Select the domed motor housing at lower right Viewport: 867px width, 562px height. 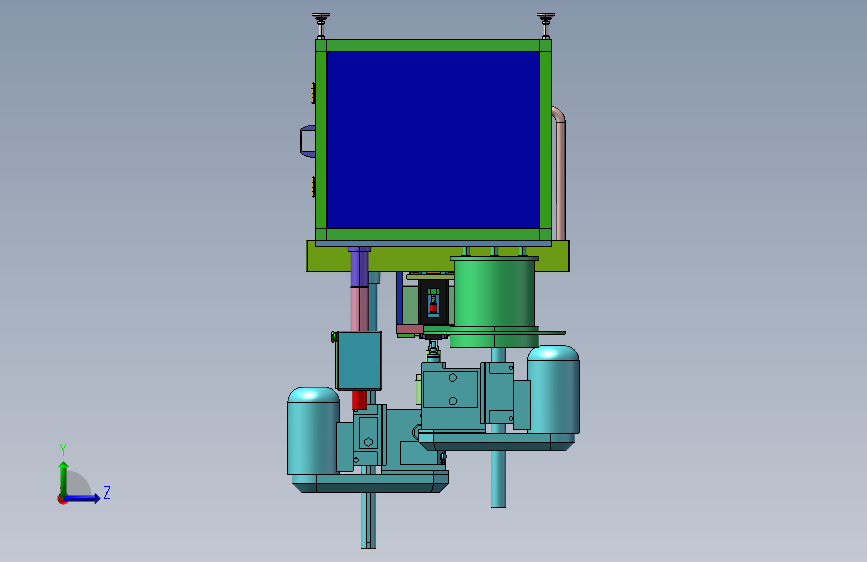point(553,389)
